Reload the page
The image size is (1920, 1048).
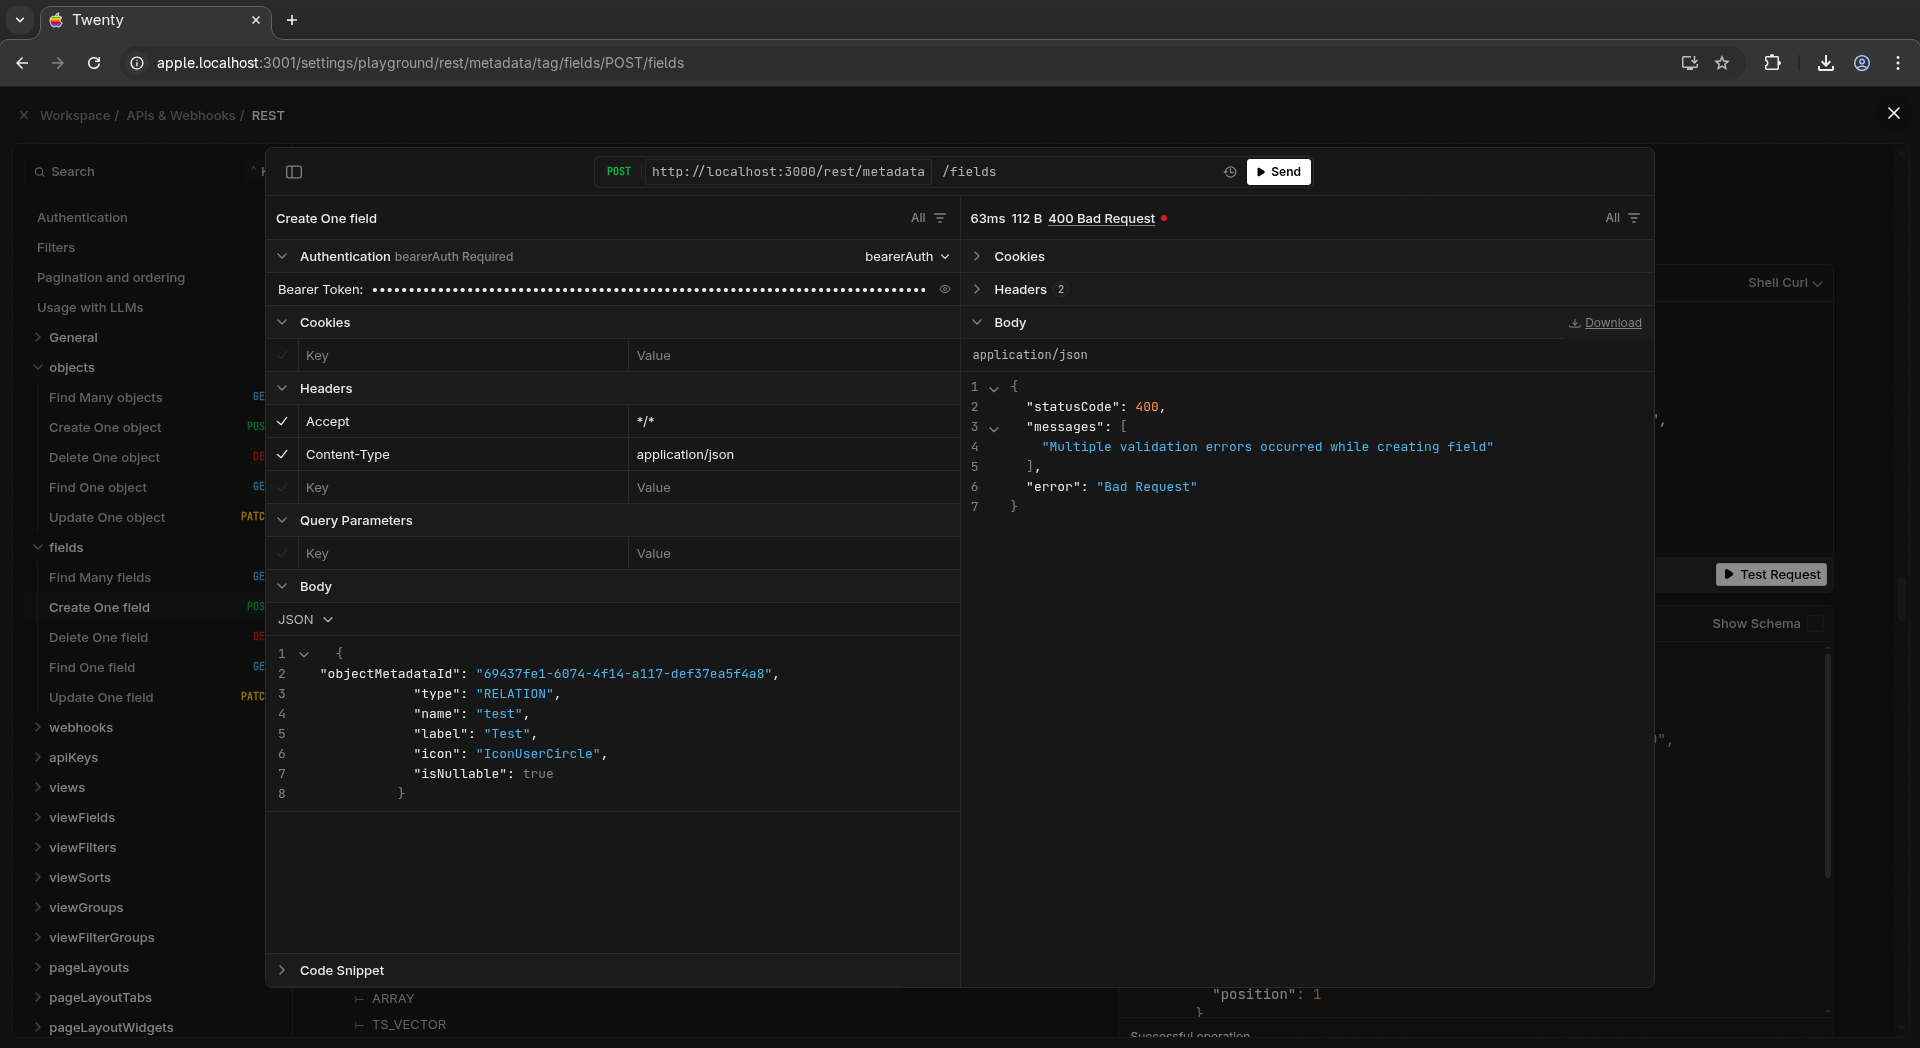[x=94, y=63]
